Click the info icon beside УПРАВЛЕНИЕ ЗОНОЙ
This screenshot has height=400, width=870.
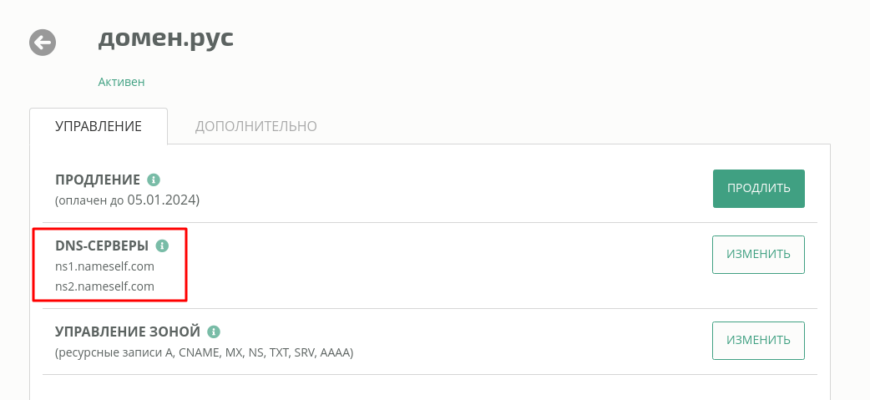[214, 332]
